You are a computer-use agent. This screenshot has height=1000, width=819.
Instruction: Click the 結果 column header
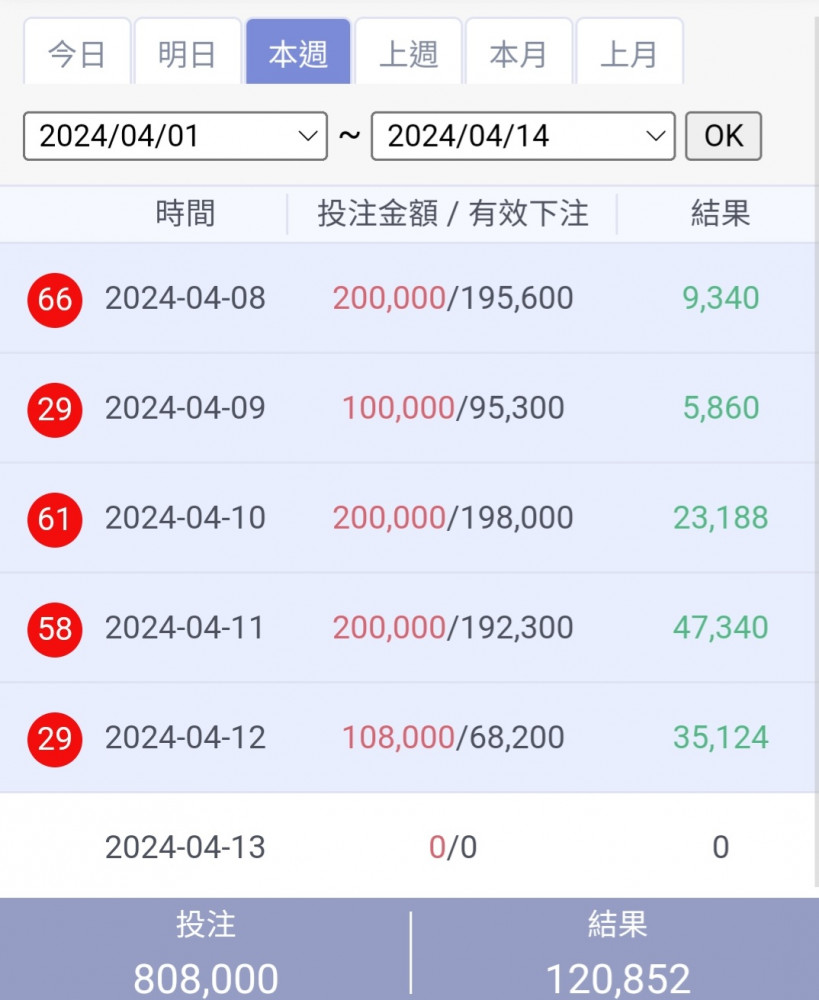point(720,214)
